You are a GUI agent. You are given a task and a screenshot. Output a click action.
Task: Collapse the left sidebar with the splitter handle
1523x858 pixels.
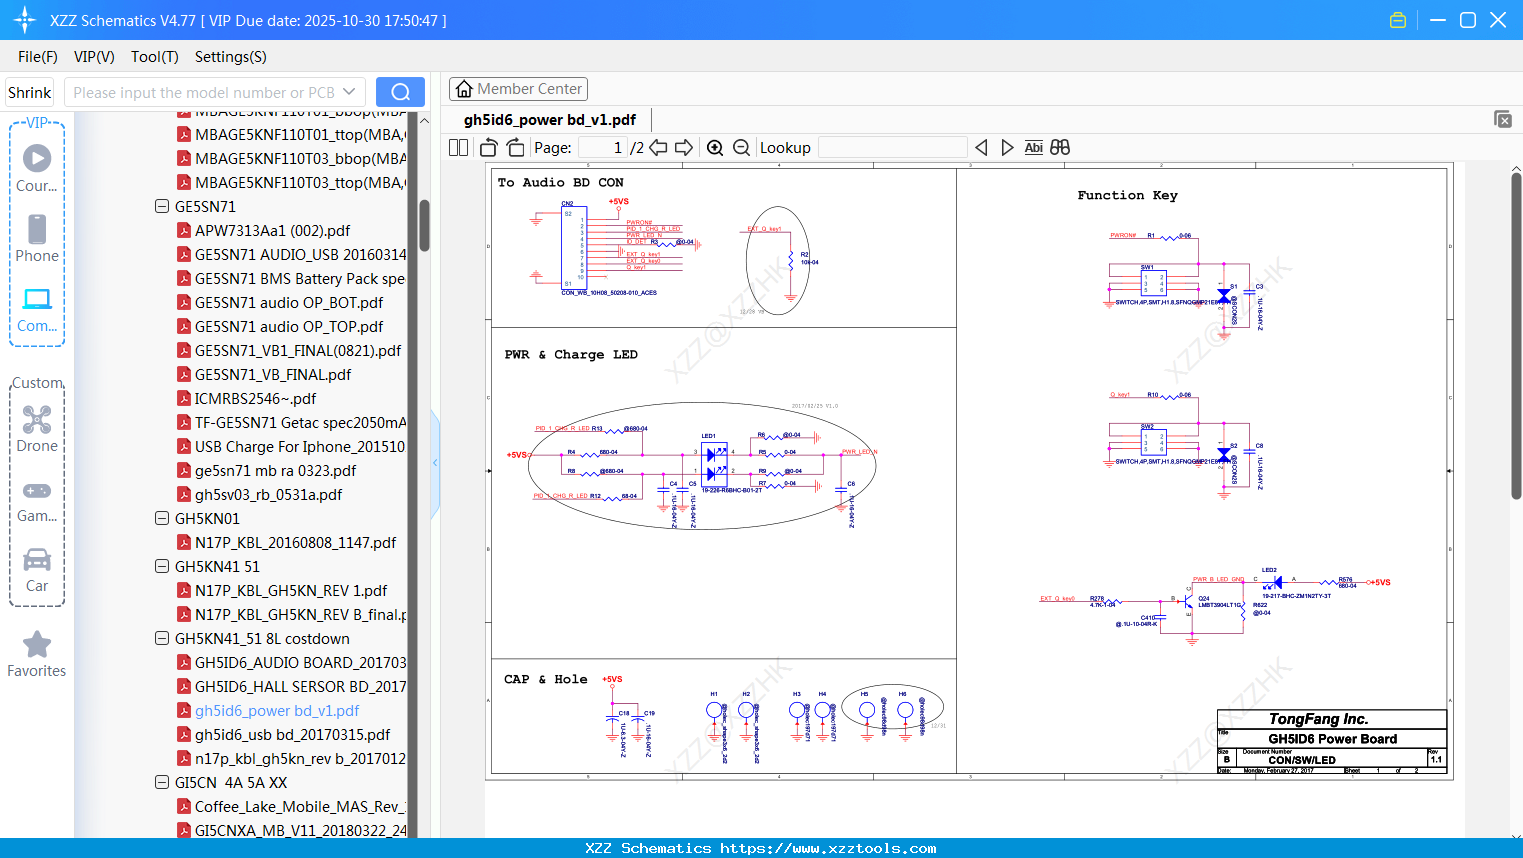coord(435,463)
